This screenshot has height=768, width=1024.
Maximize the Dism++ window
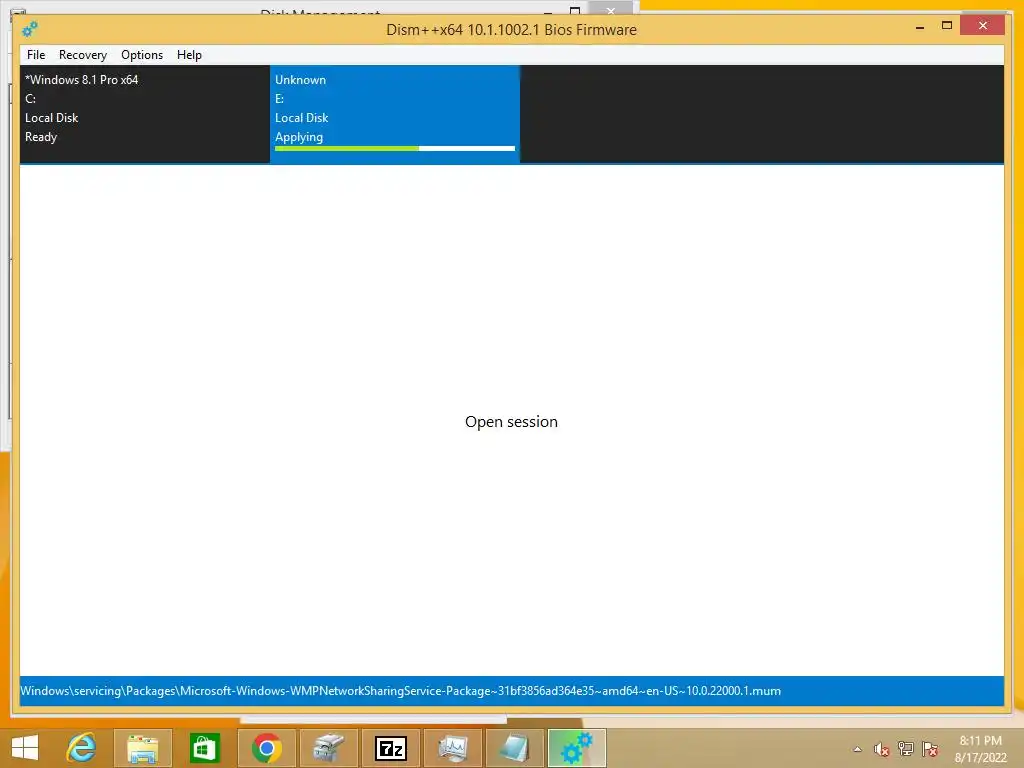pyautogui.click(x=946, y=25)
